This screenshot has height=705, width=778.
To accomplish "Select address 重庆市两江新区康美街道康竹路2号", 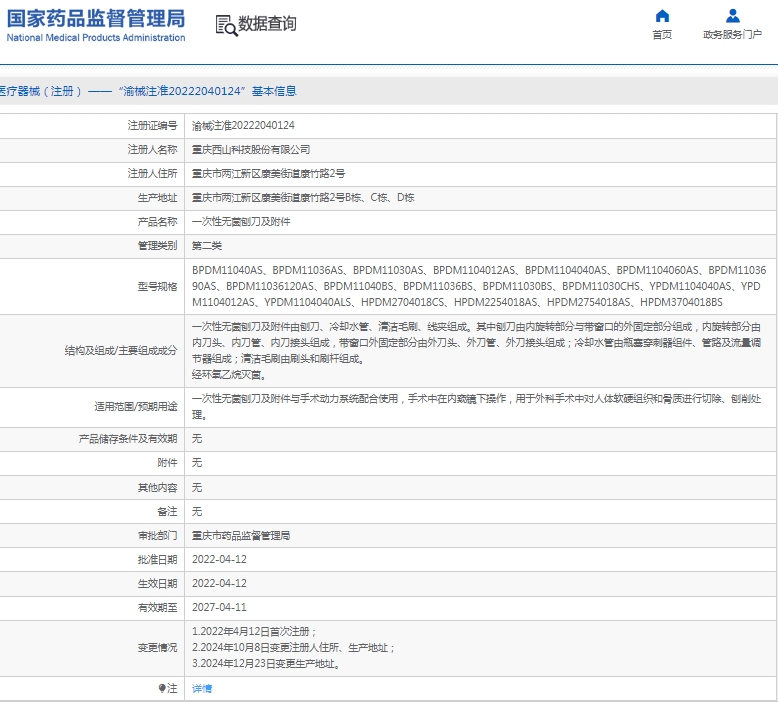I will coord(268,173).
